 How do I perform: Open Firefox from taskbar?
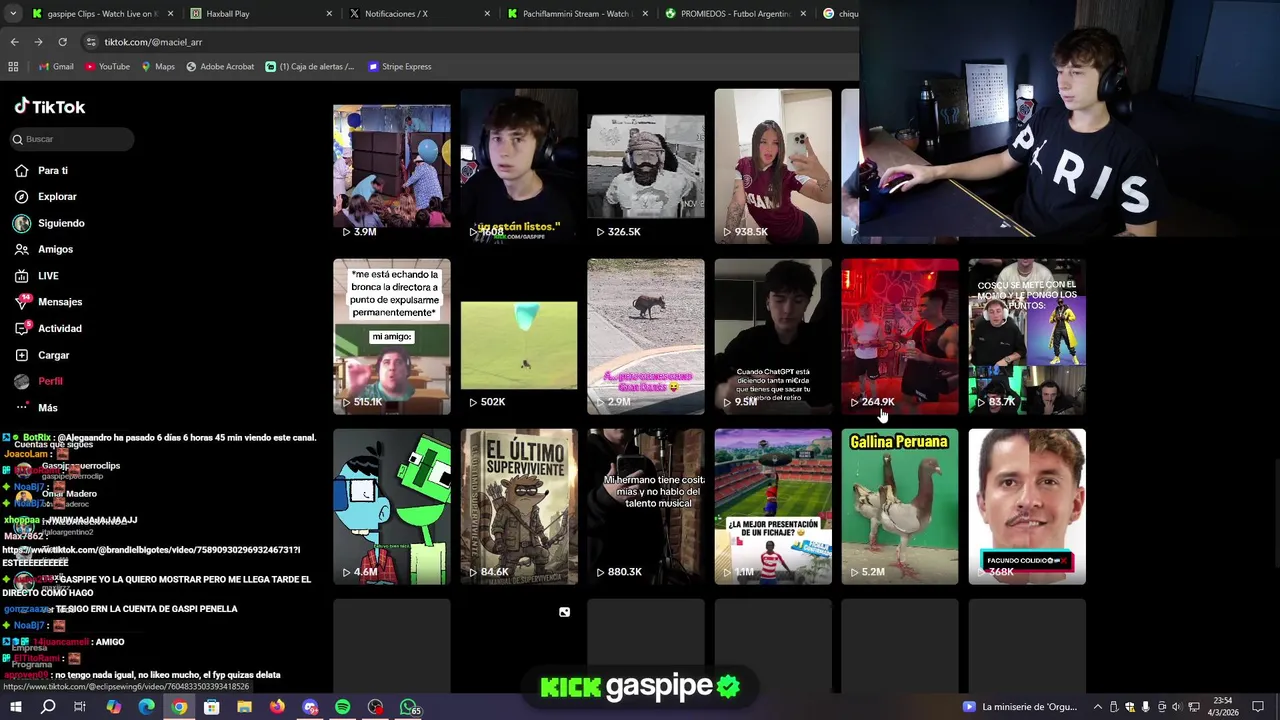click(277, 707)
